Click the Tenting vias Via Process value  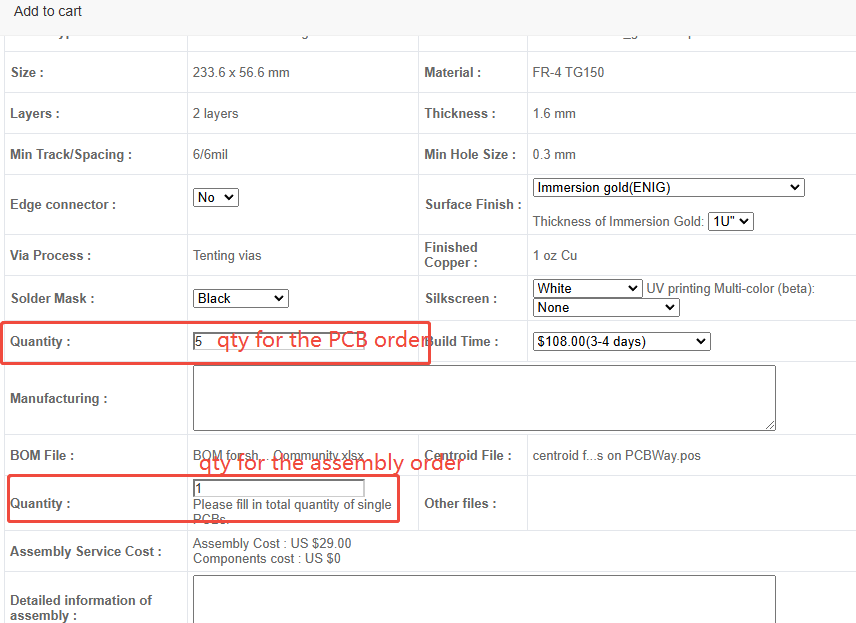(227, 255)
